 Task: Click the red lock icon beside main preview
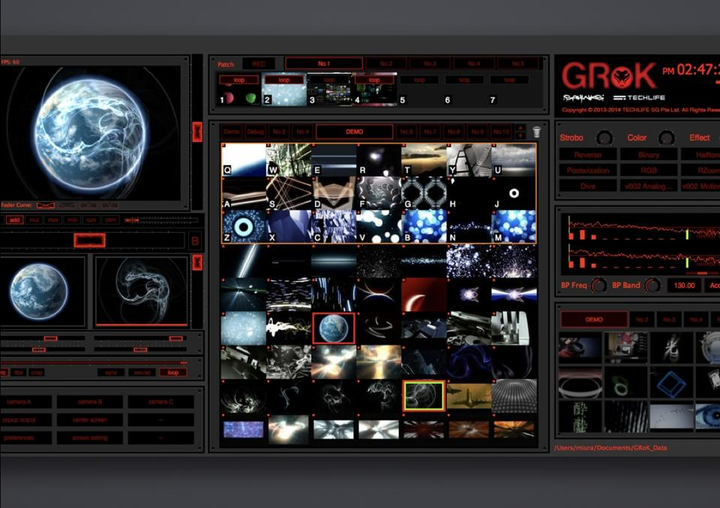click(197, 132)
